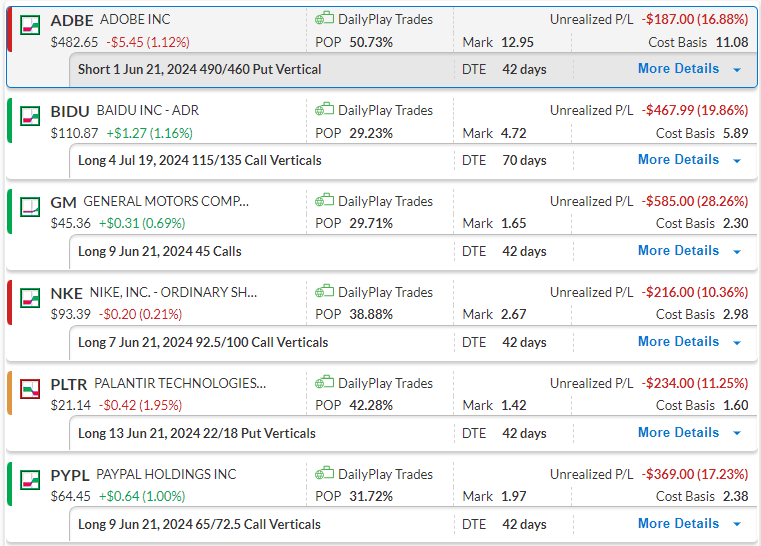Click the DailyPlay Trades portfolio icon in PYPL row
The height and width of the screenshot is (546, 761).
(324, 473)
